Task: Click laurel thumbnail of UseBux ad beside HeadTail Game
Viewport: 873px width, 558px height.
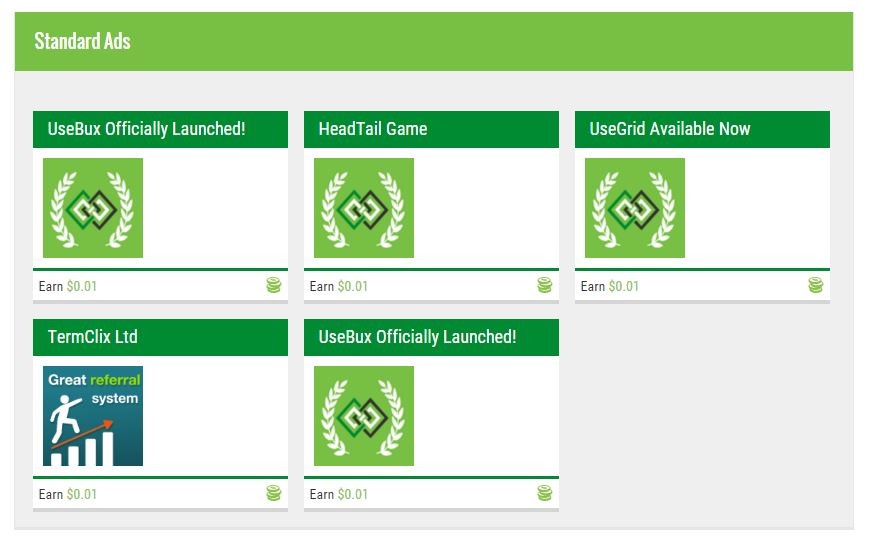Action: [93, 208]
